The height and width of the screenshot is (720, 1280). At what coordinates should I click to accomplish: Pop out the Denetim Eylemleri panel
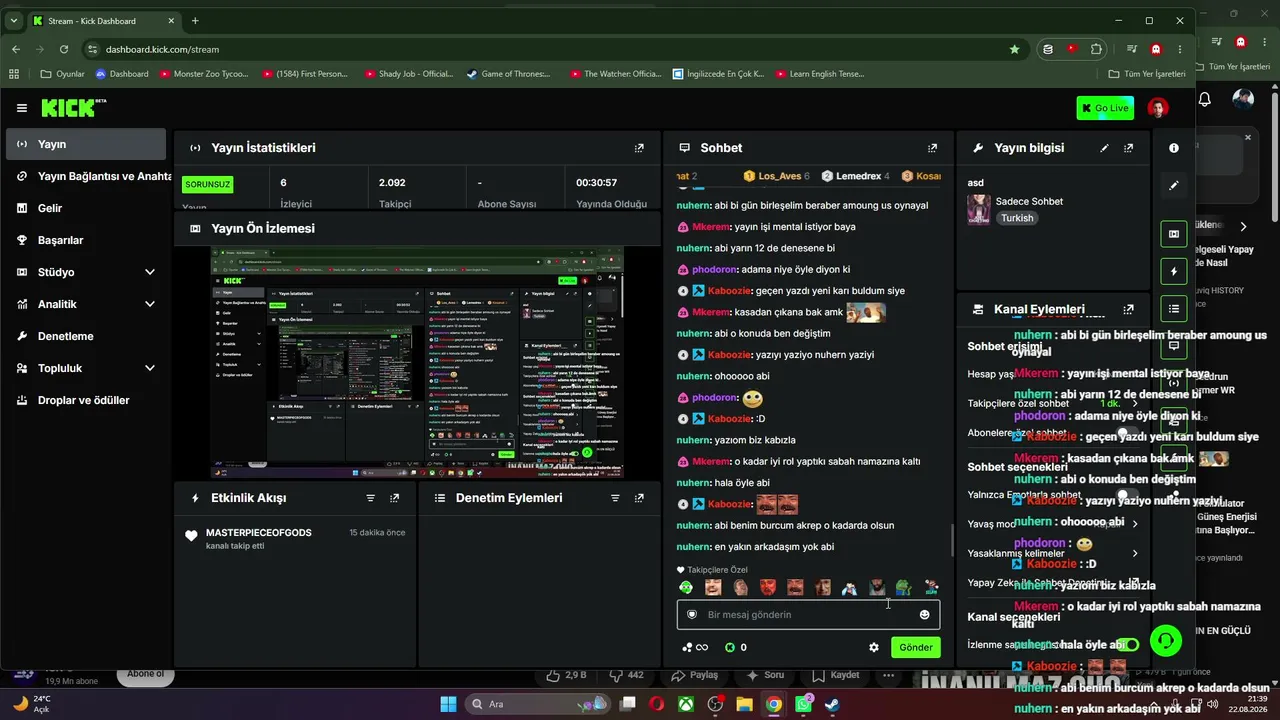639,498
